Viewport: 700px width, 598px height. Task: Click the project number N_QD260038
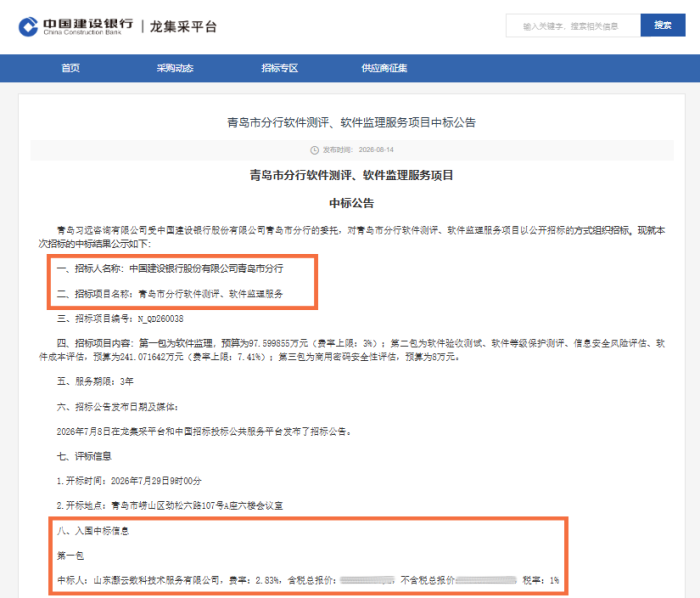(160, 319)
